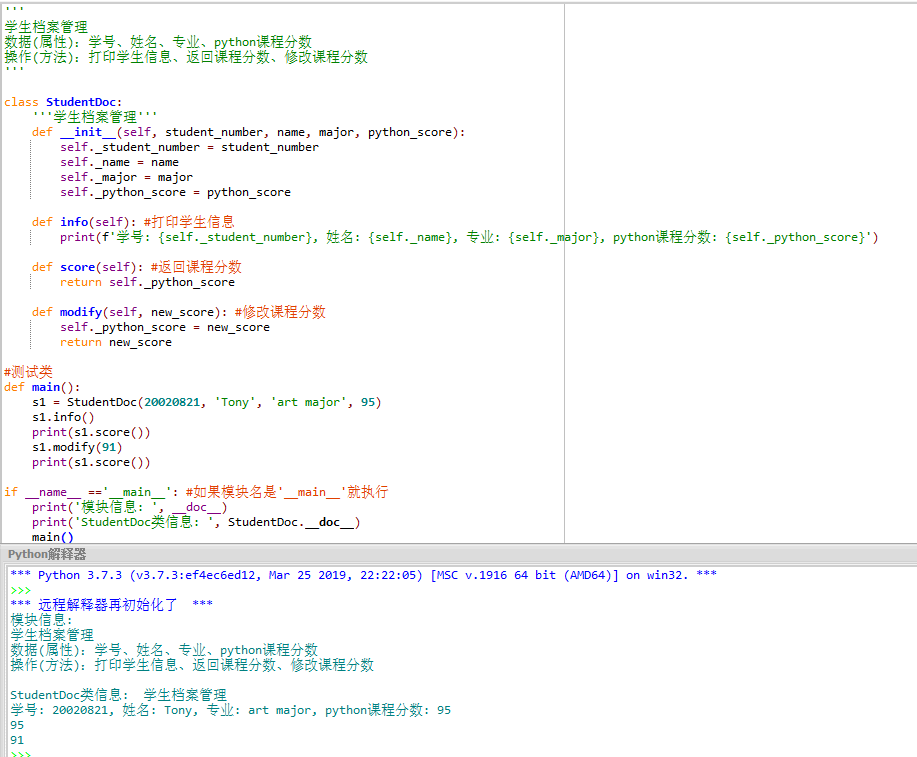Click the '#修改课程分数' comment

tap(280, 312)
